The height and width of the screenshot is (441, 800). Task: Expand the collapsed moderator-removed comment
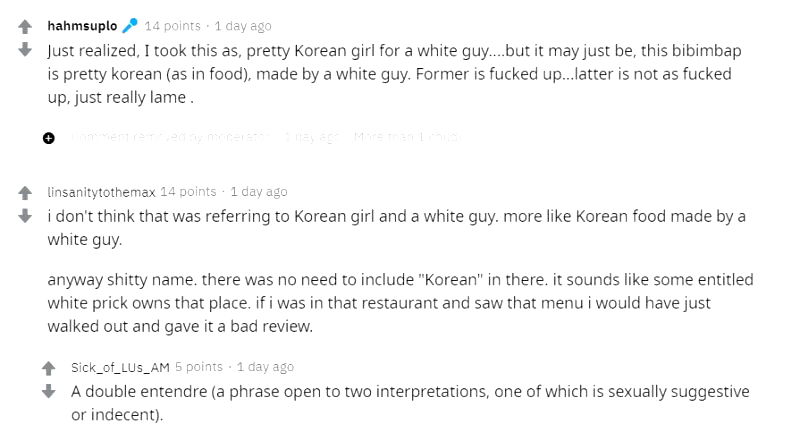click(49, 137)
